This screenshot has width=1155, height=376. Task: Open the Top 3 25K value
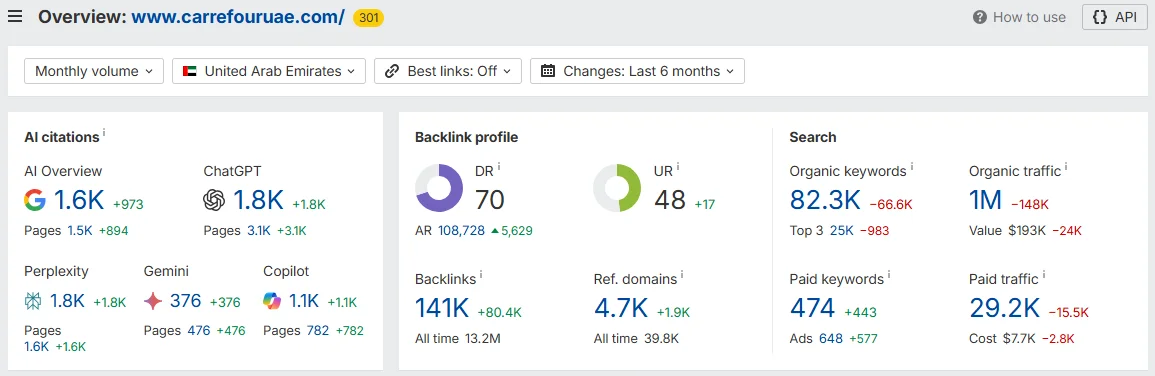click(x=842, y=231)
